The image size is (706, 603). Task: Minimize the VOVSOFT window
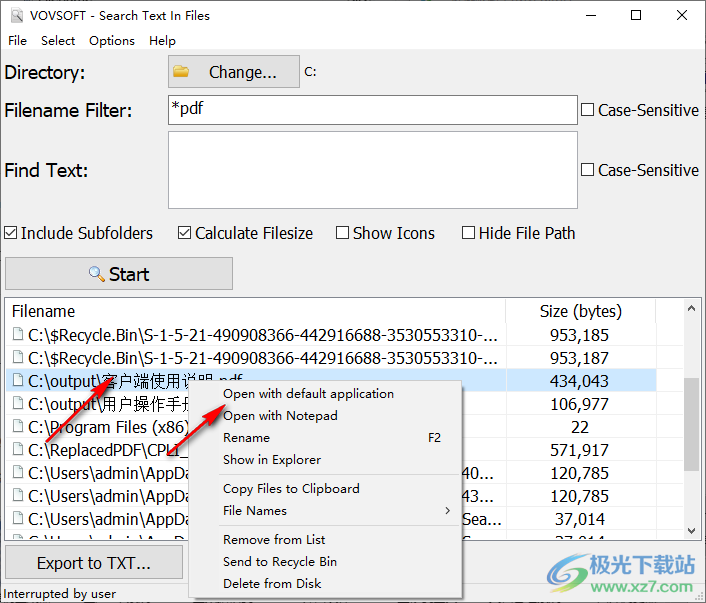591,15
